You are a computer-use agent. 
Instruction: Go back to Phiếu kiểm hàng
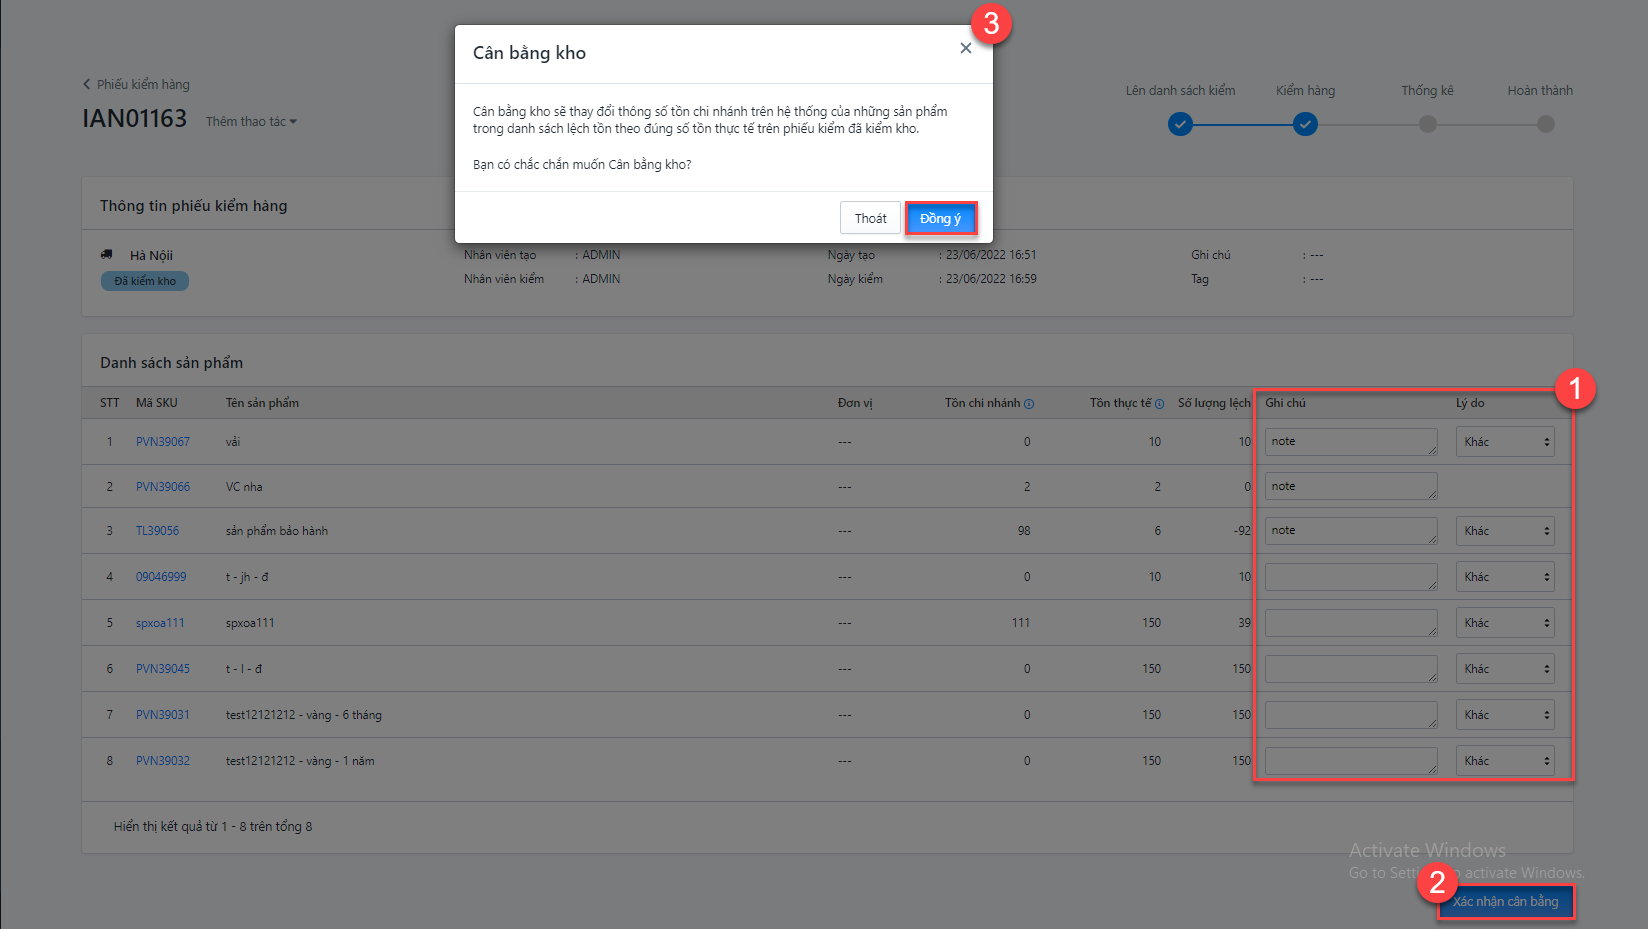136,84
